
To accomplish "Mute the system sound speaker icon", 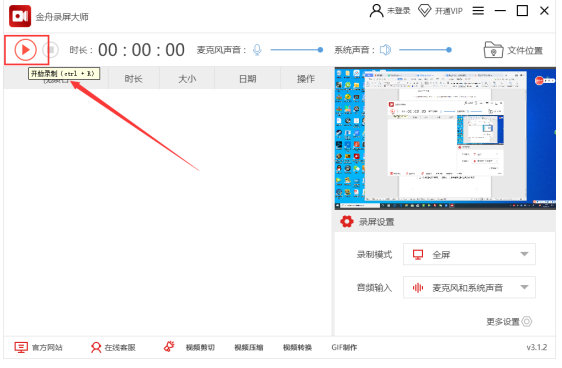I will (x=385, y=50).
